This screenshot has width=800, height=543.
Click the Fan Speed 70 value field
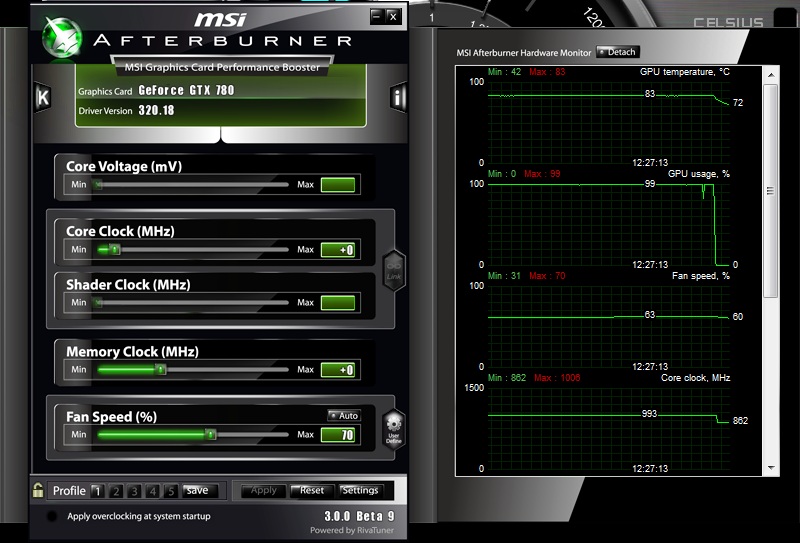[x=338, y=435]
